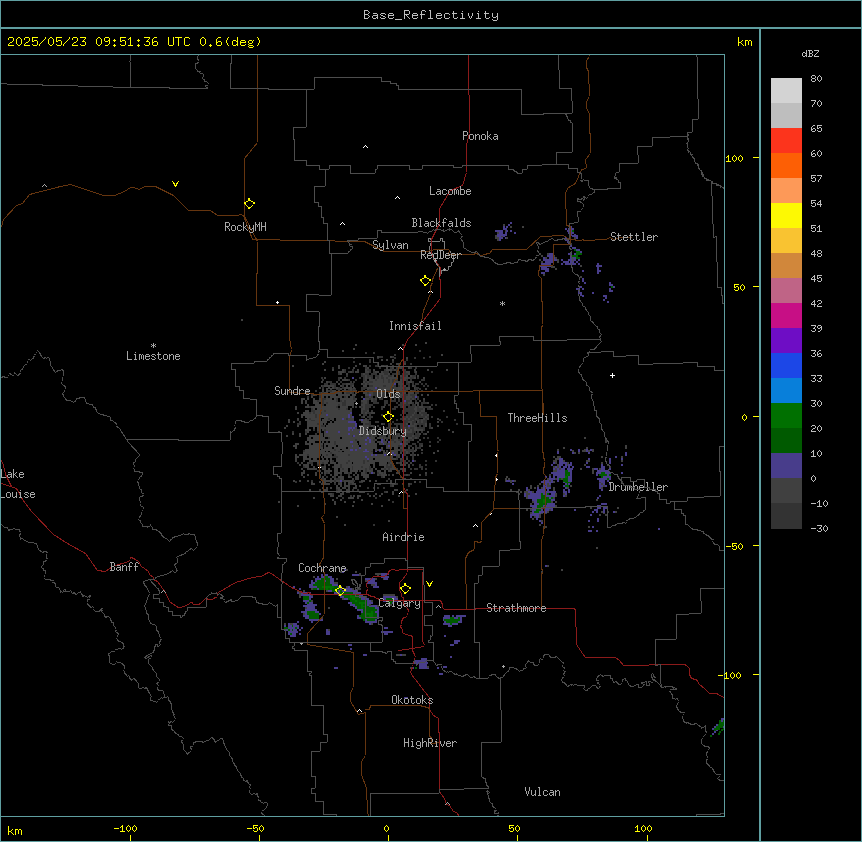This screenshot has height=842, width=862.
Task: Pick the light blue 30-33 dBZ swatch
Action: [786, 391]
